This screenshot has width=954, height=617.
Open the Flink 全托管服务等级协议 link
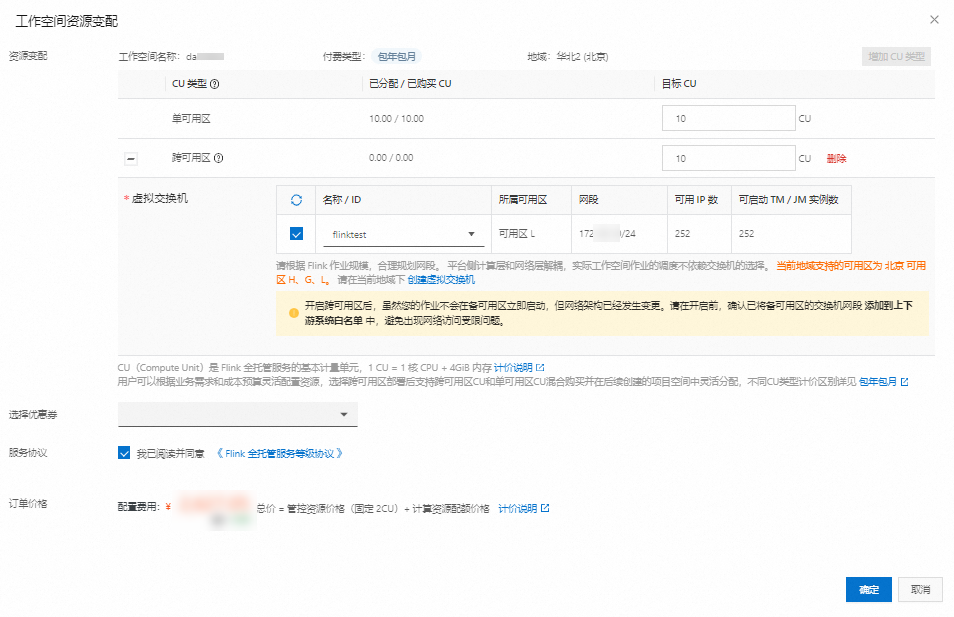coord(280,453)
